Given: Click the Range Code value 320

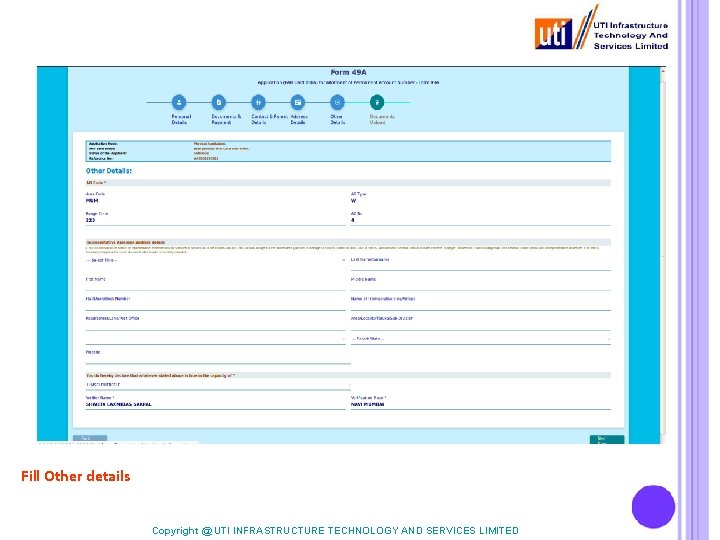Looking at the screenshot, I should tap(90, 220).
